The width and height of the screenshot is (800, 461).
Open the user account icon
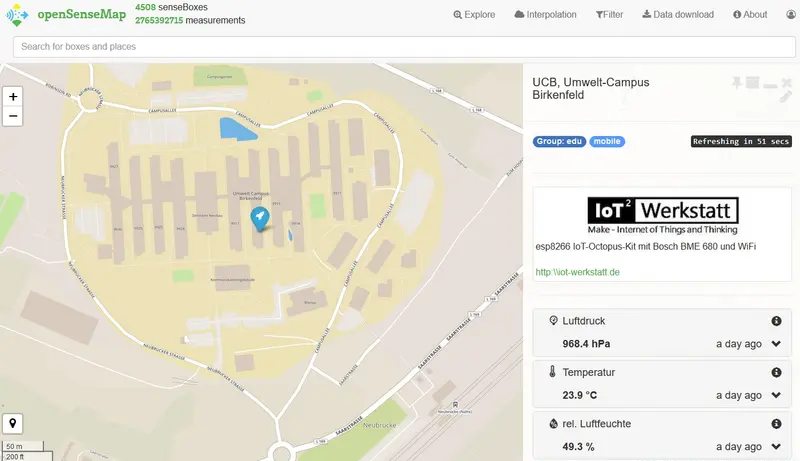click(x=790, y=15)
